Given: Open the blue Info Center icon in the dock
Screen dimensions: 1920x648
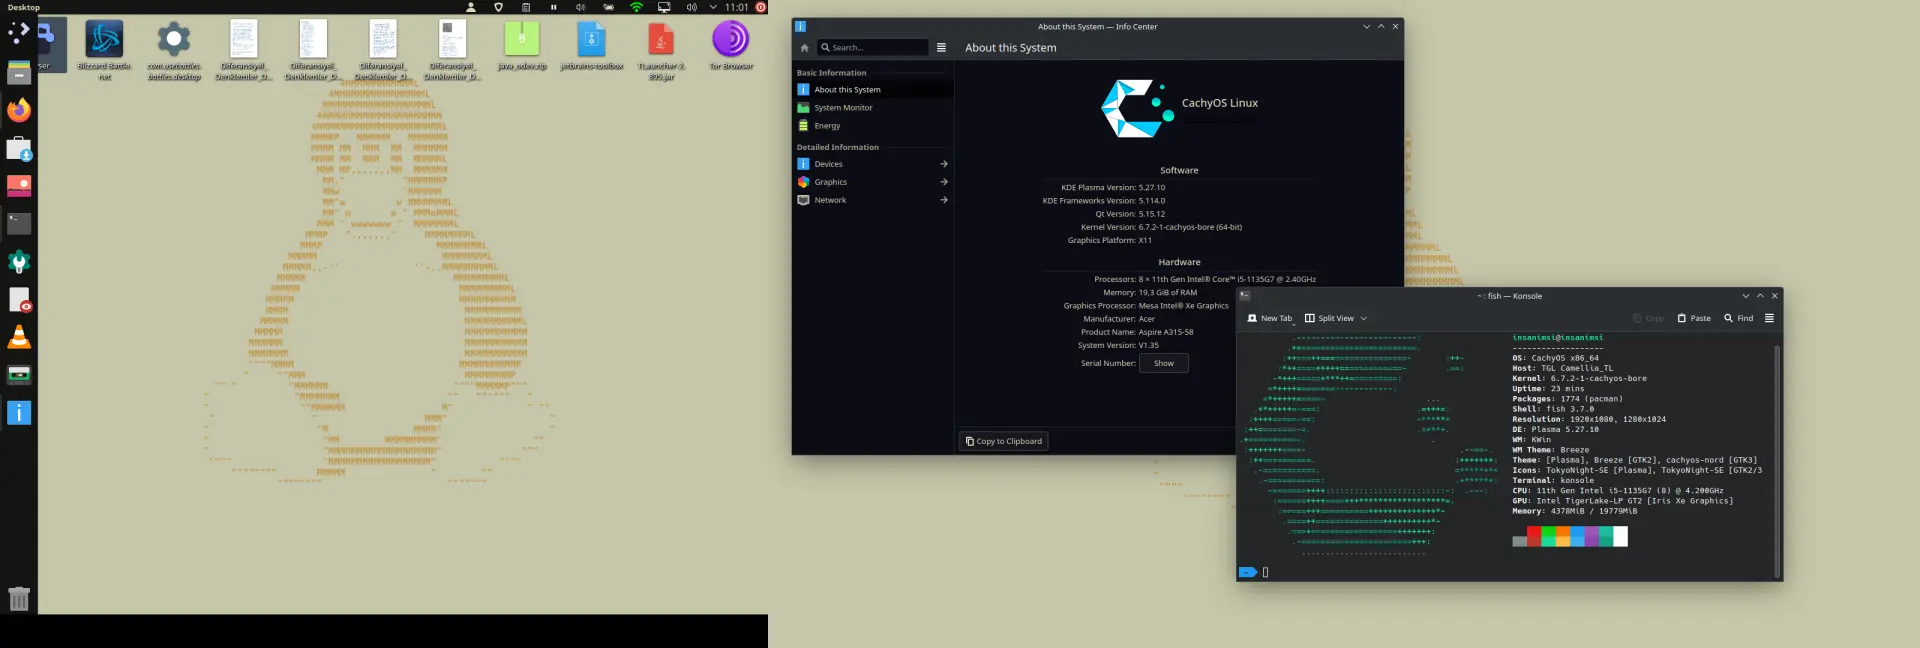Looking at the screenshot, I should click(x=19, y=412).
